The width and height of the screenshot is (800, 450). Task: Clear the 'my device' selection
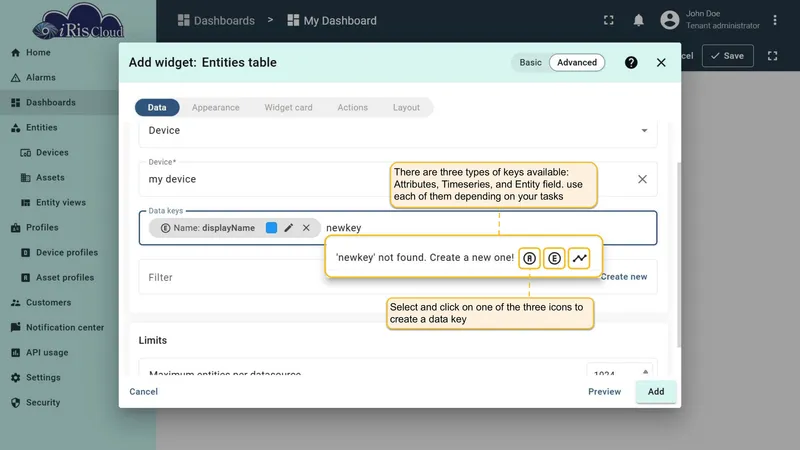(642, 179)
